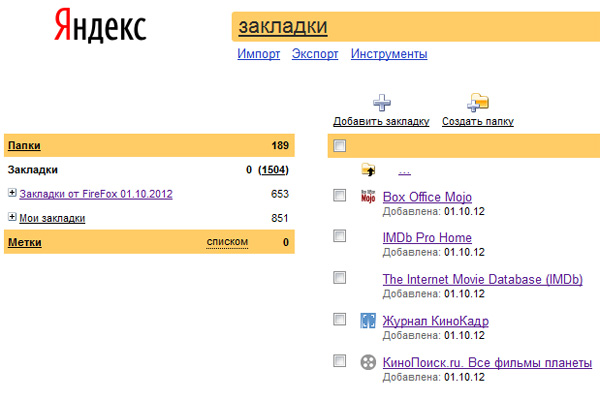Viewport: 600px width, 400px height.
Task: Toggle the select-all checkbox in header
Action: tap(340, 146)
